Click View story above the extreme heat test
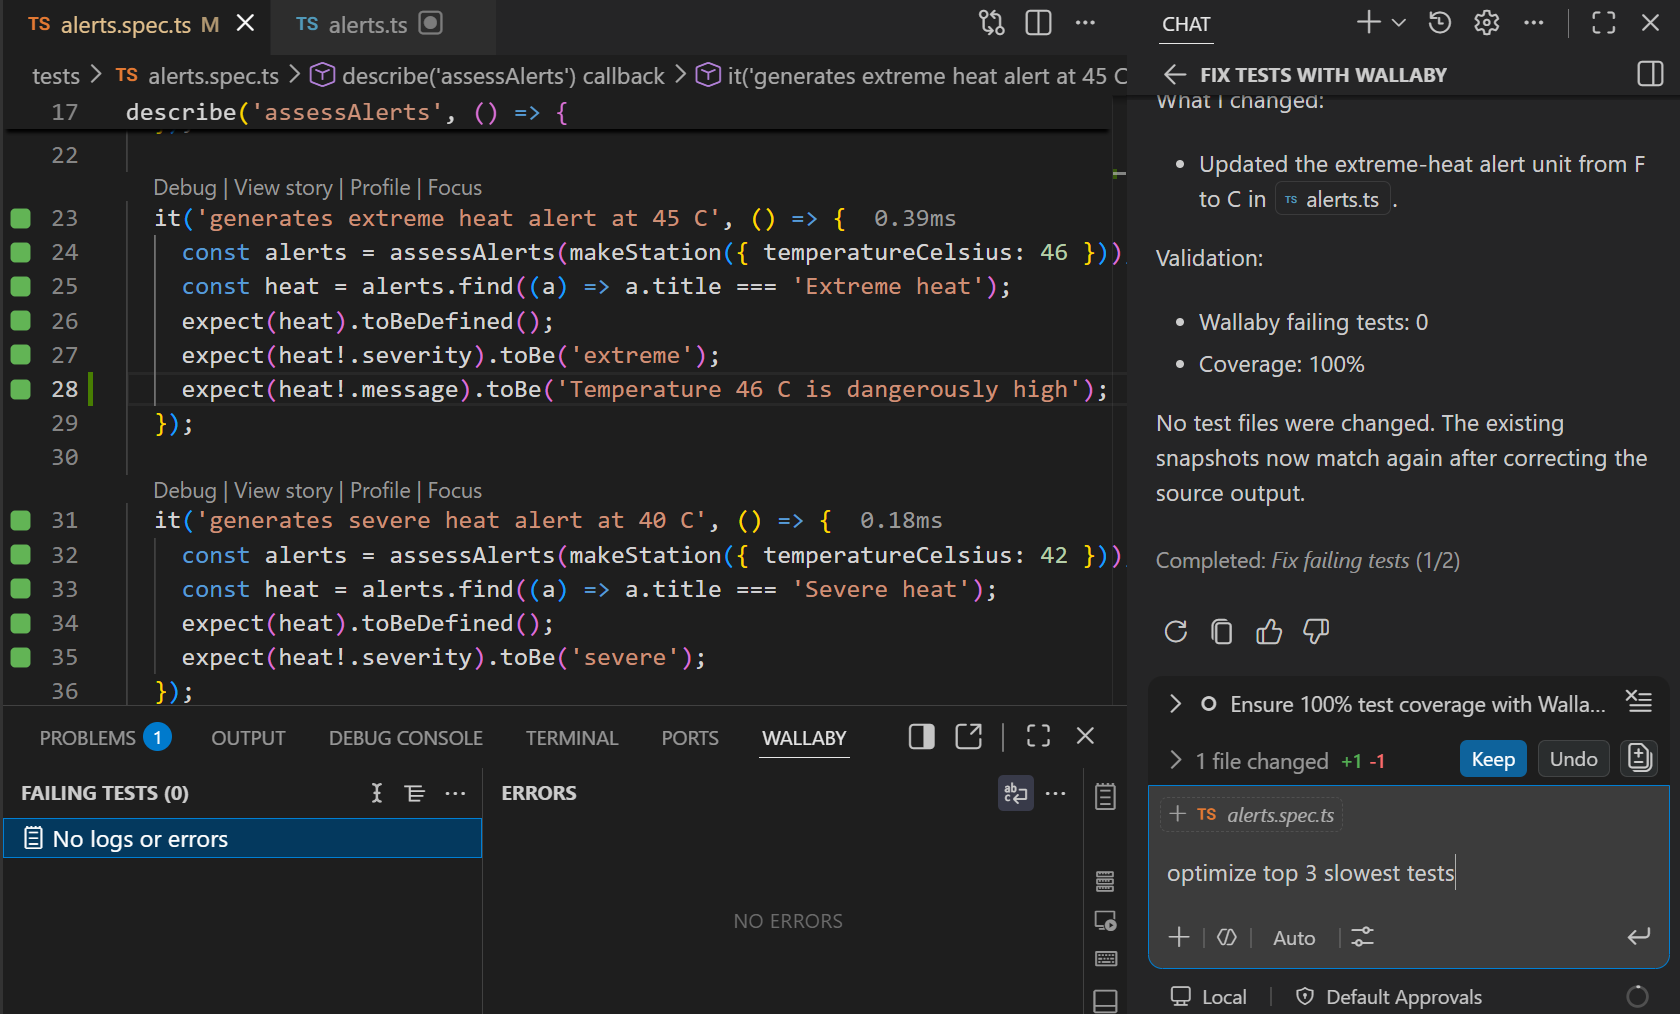The image size is (1680, 1014). click(283, 188)
